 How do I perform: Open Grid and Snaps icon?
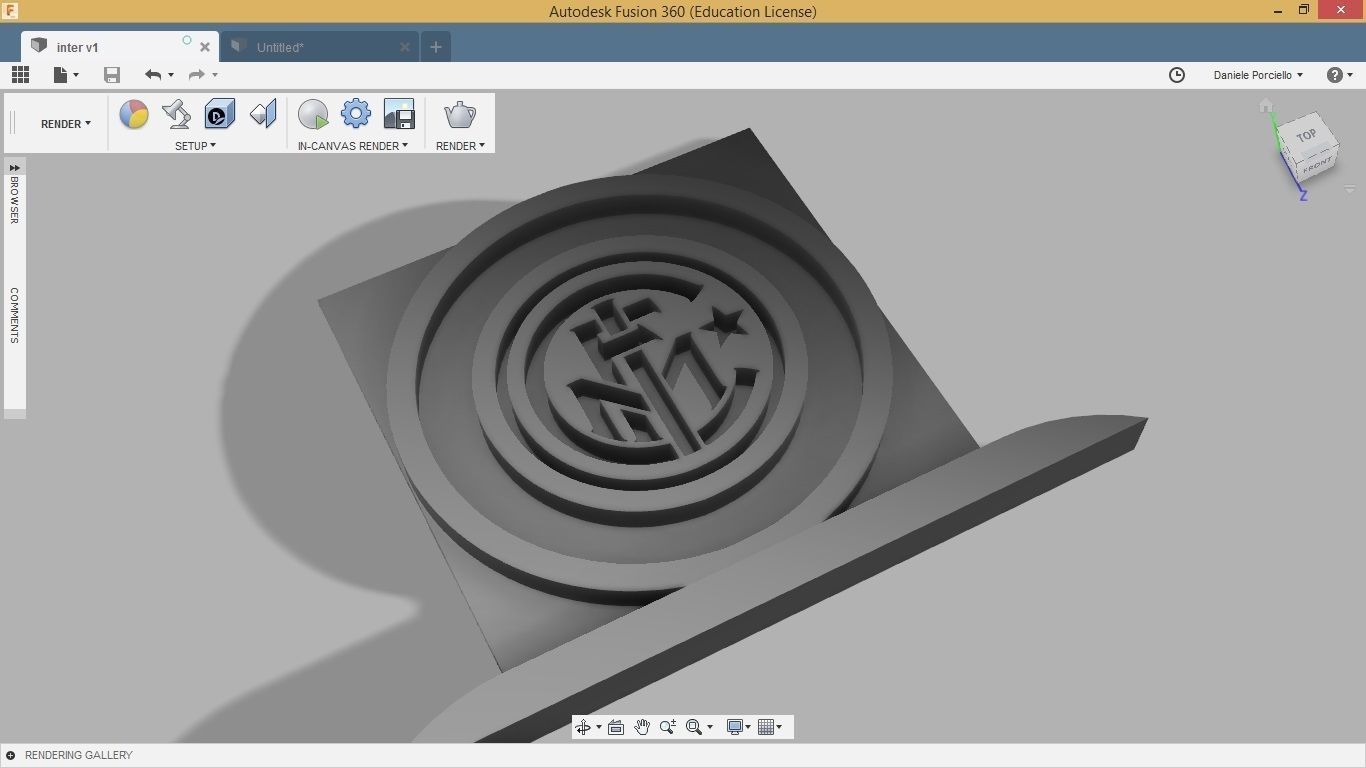pos(766,727)
